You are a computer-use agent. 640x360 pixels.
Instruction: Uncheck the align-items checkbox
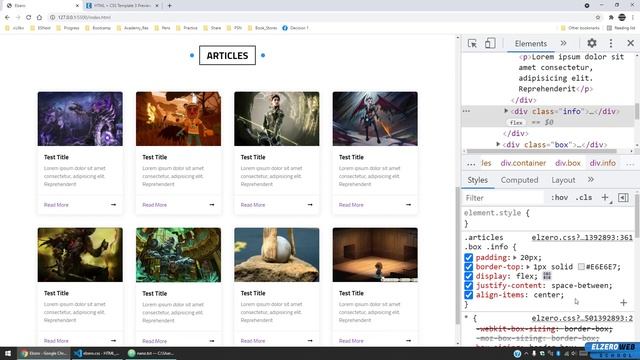(x=468, y=295)
